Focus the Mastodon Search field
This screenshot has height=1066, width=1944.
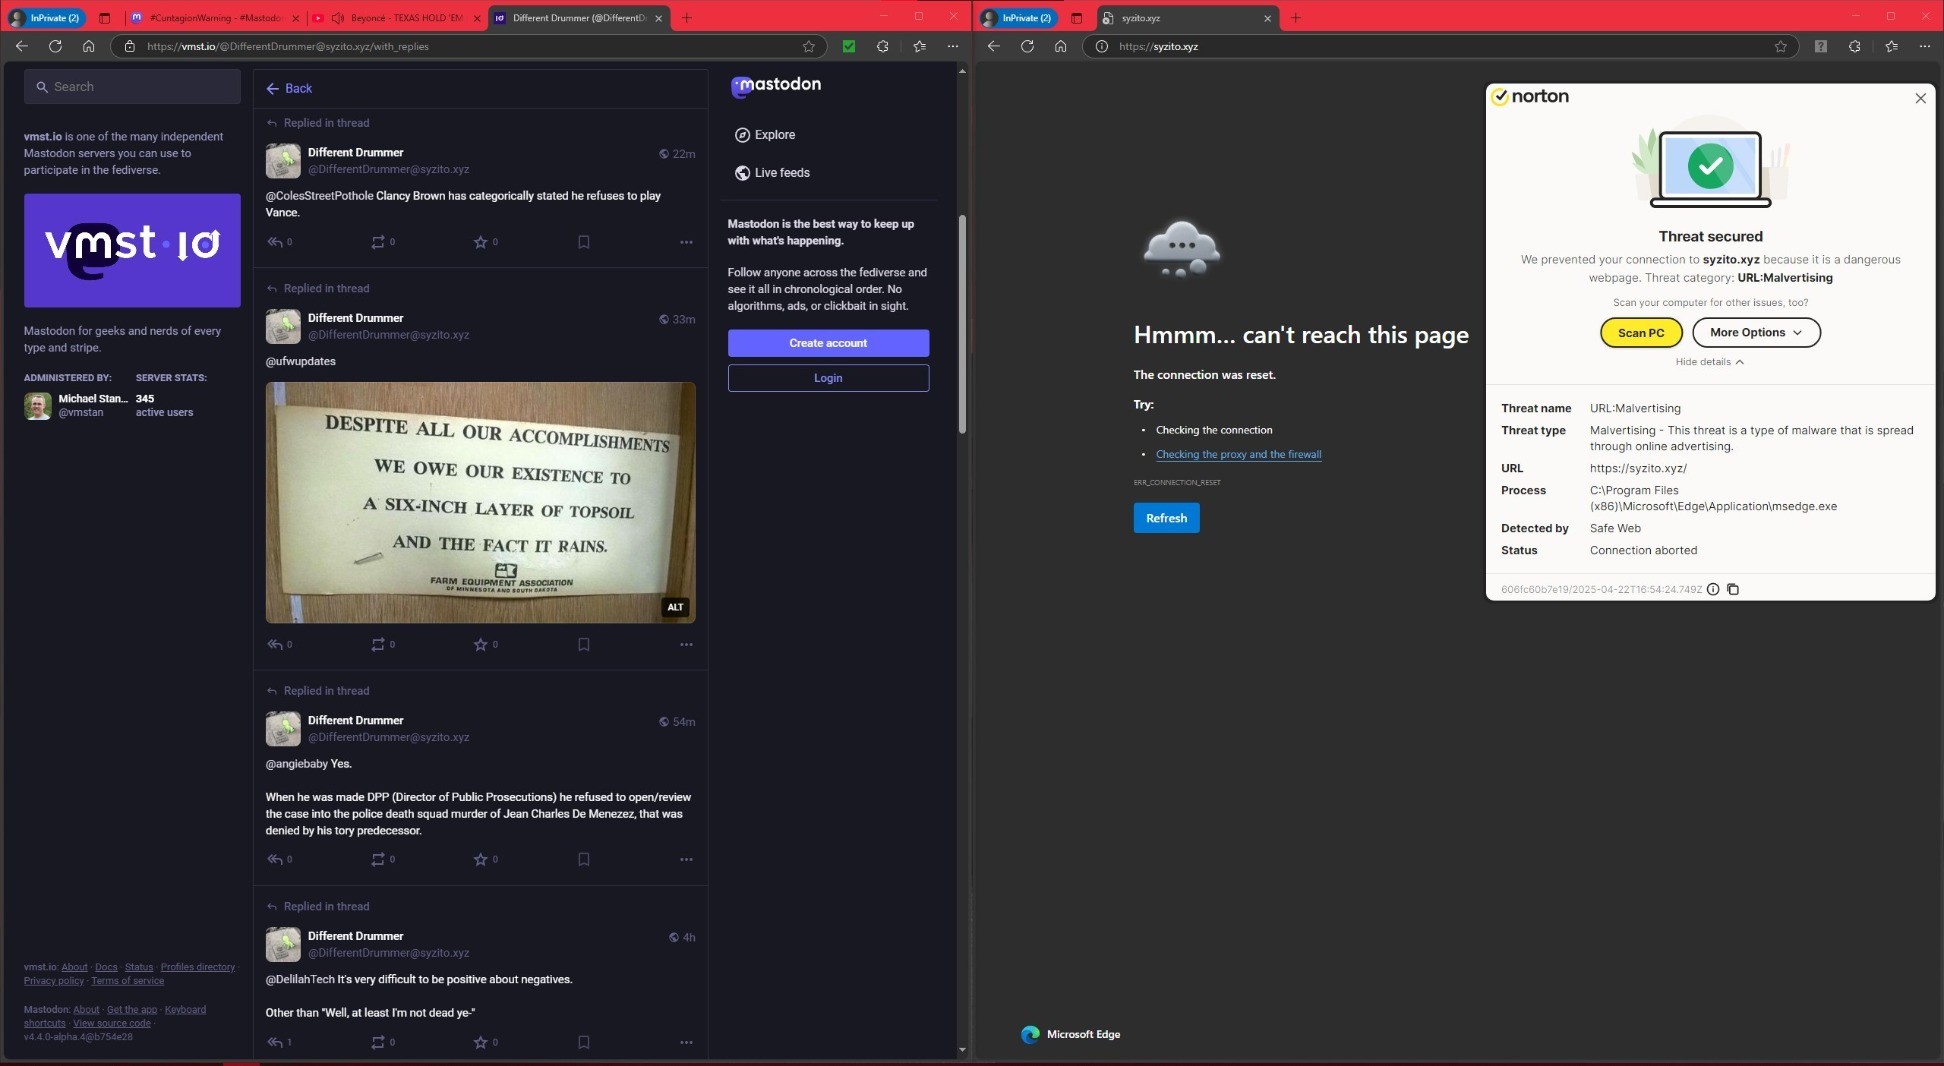tap(132, 87)
